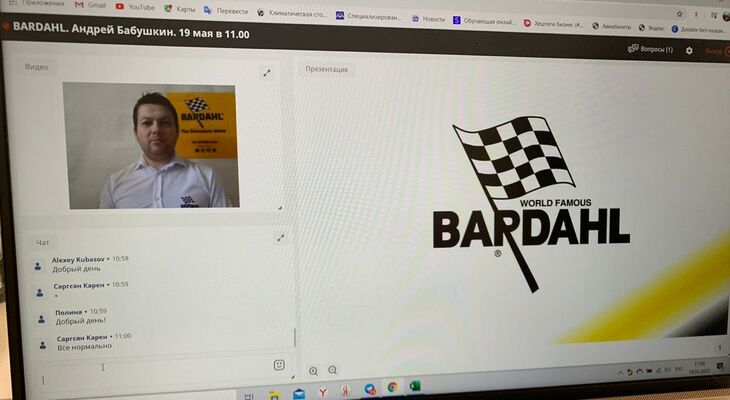This screenshot has width=730, height=400.
Task: Click the Презентация panel label
Action: 326,69
